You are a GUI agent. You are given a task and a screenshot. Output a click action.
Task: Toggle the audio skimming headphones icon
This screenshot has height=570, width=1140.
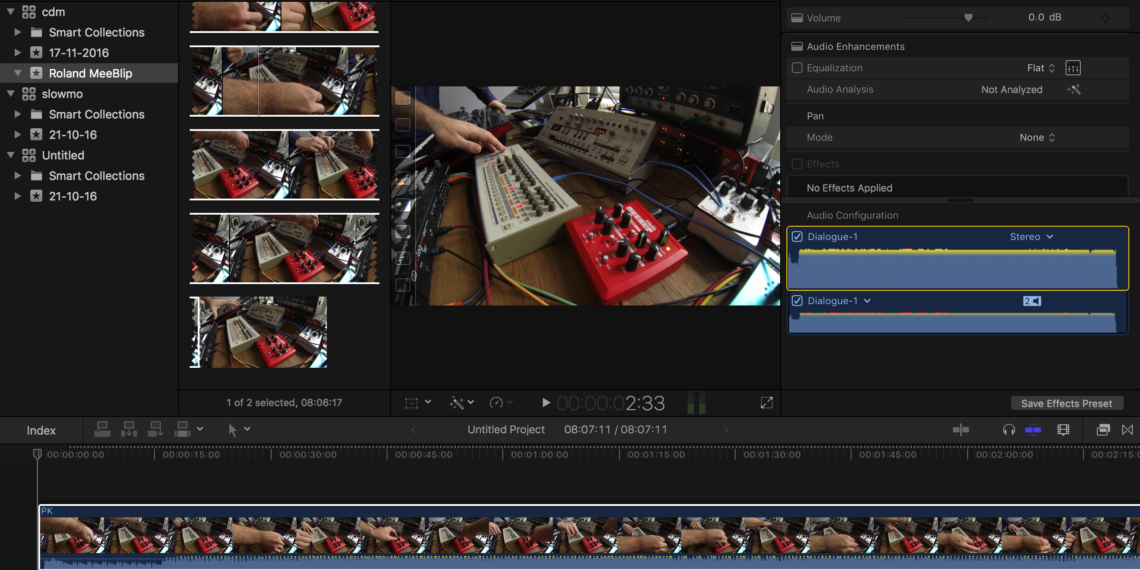tap(1008, 430)
